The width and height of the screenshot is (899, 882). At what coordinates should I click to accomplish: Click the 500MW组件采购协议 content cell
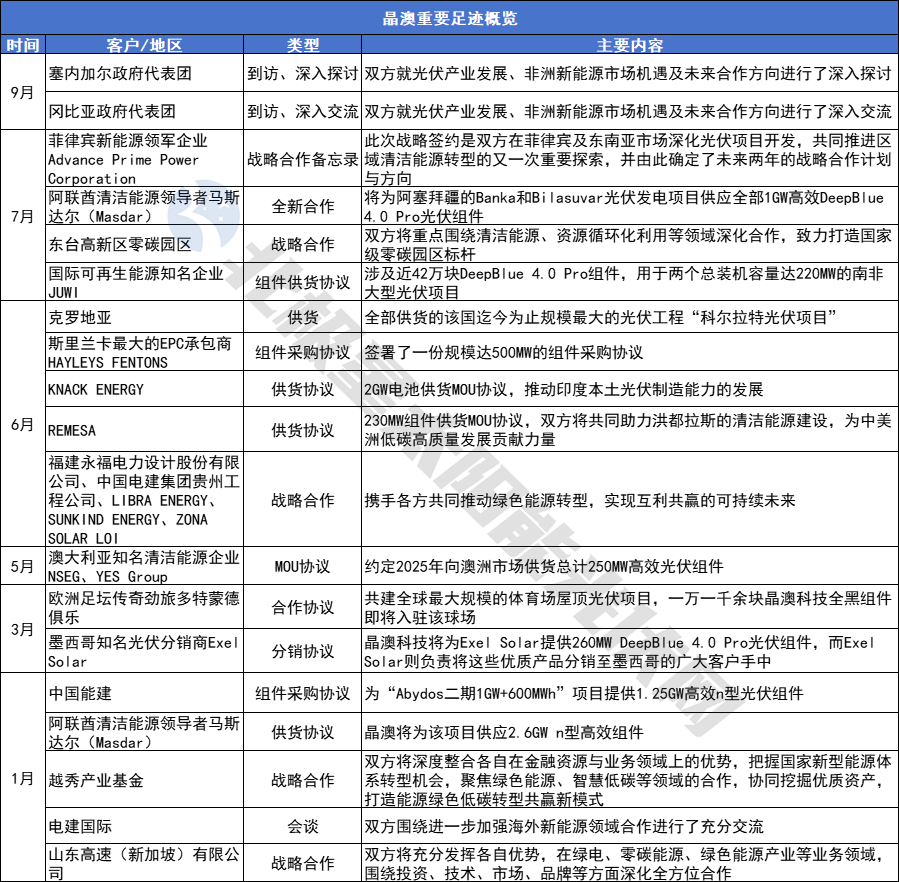point(630,352)
